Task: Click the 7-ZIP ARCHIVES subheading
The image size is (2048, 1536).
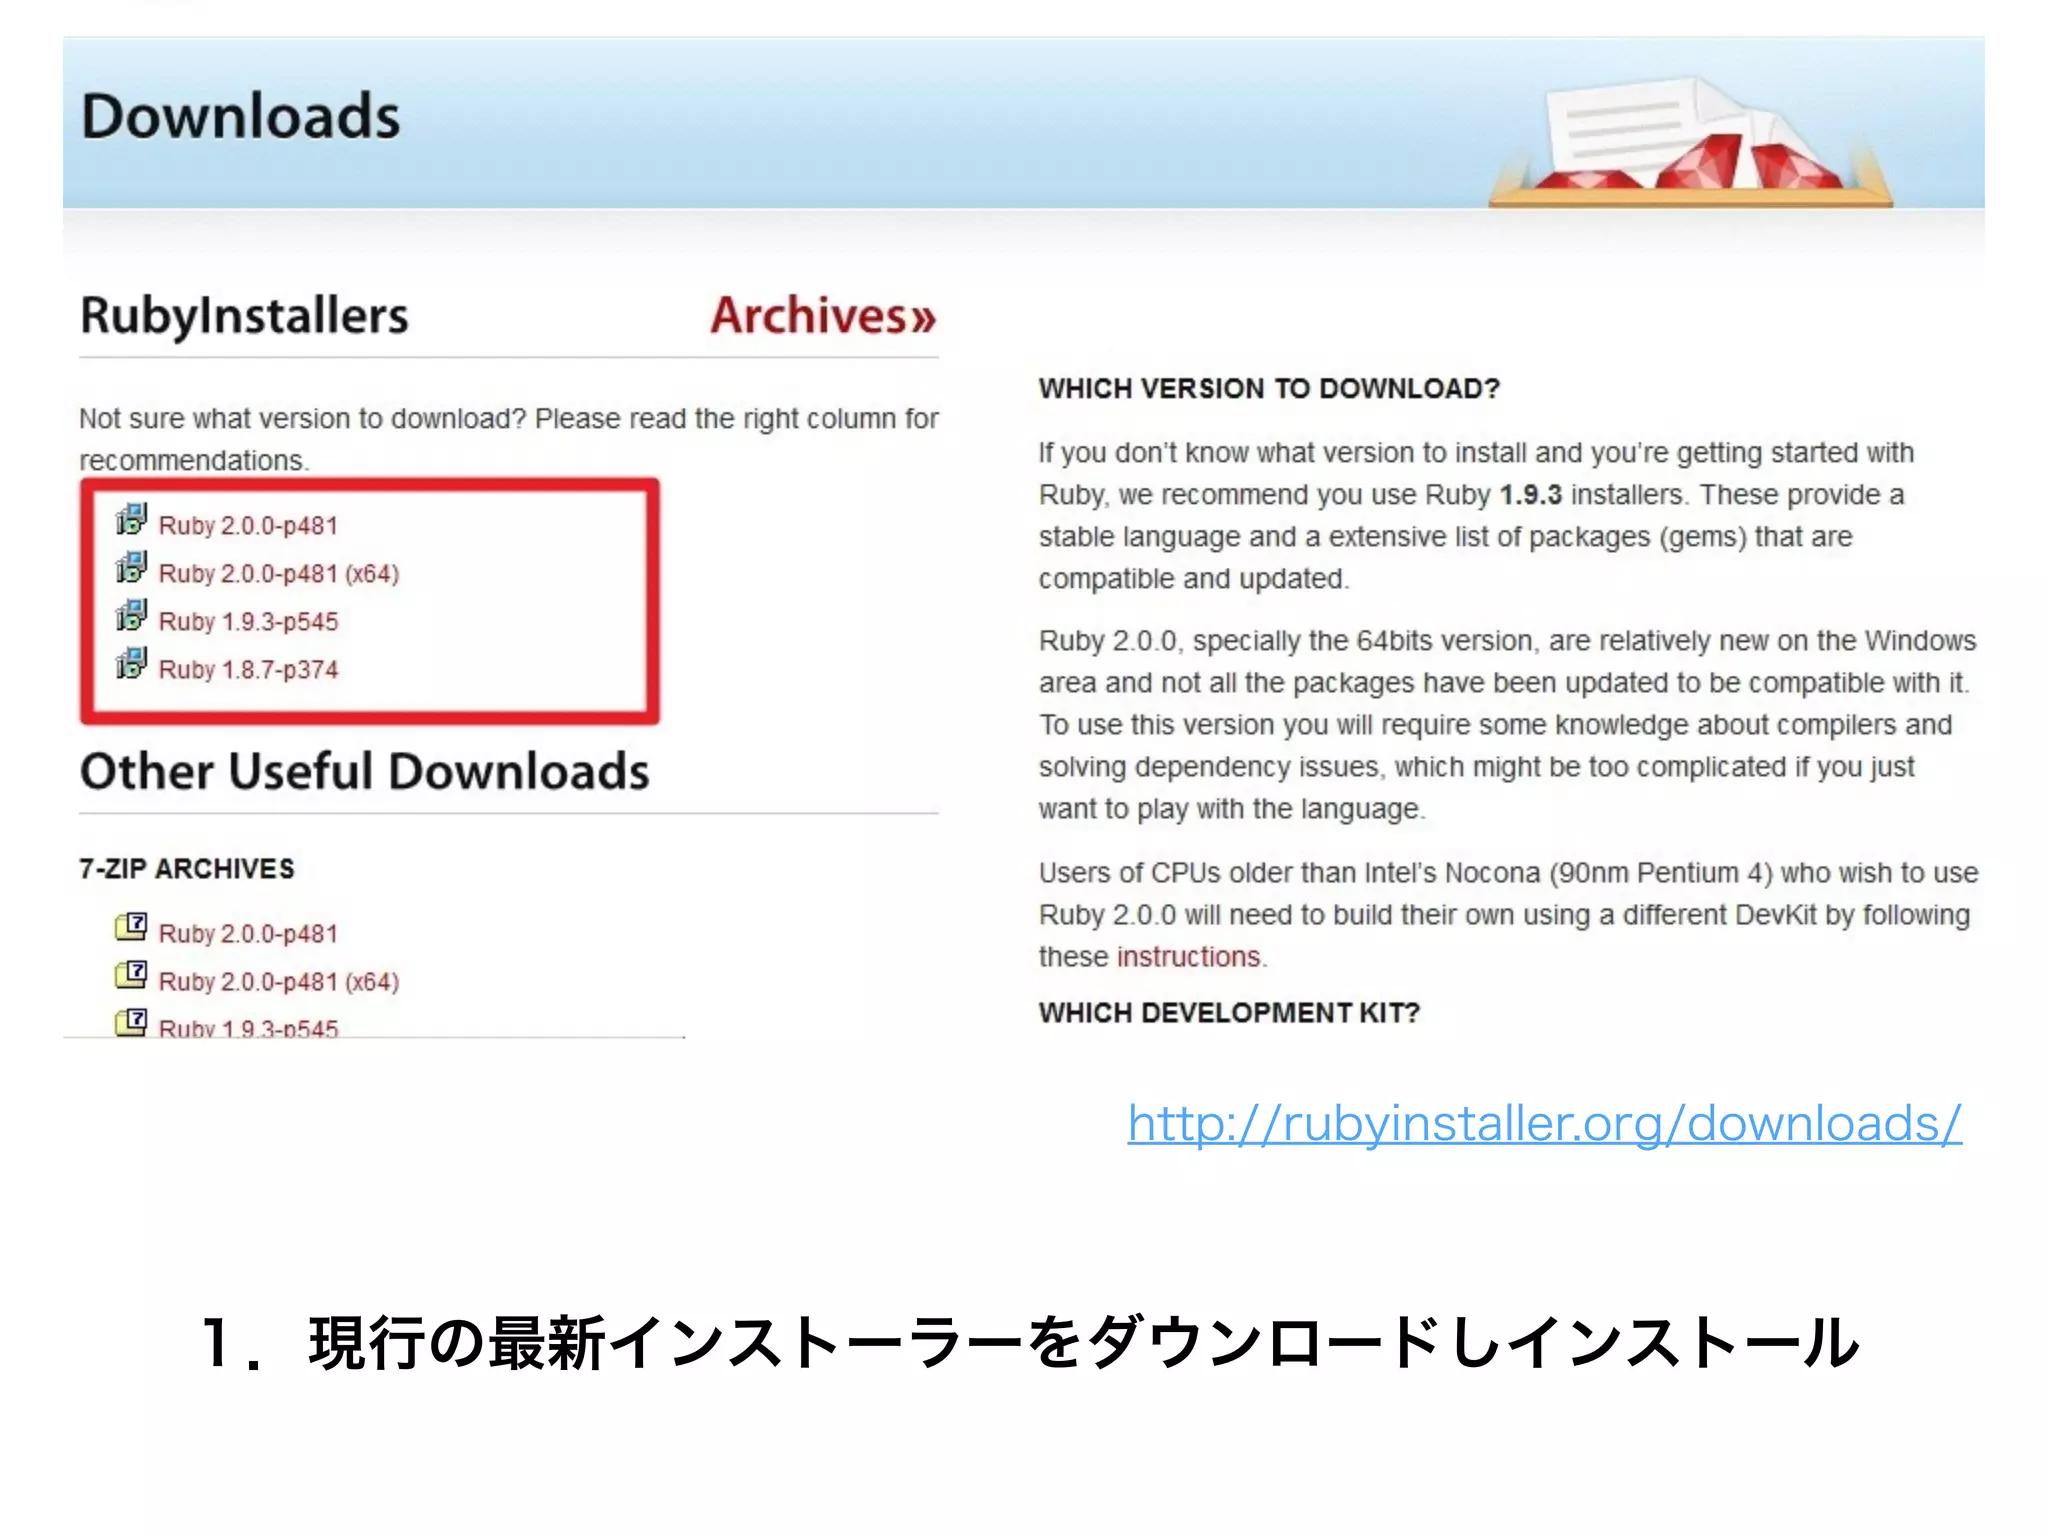Action: point(187,868)
